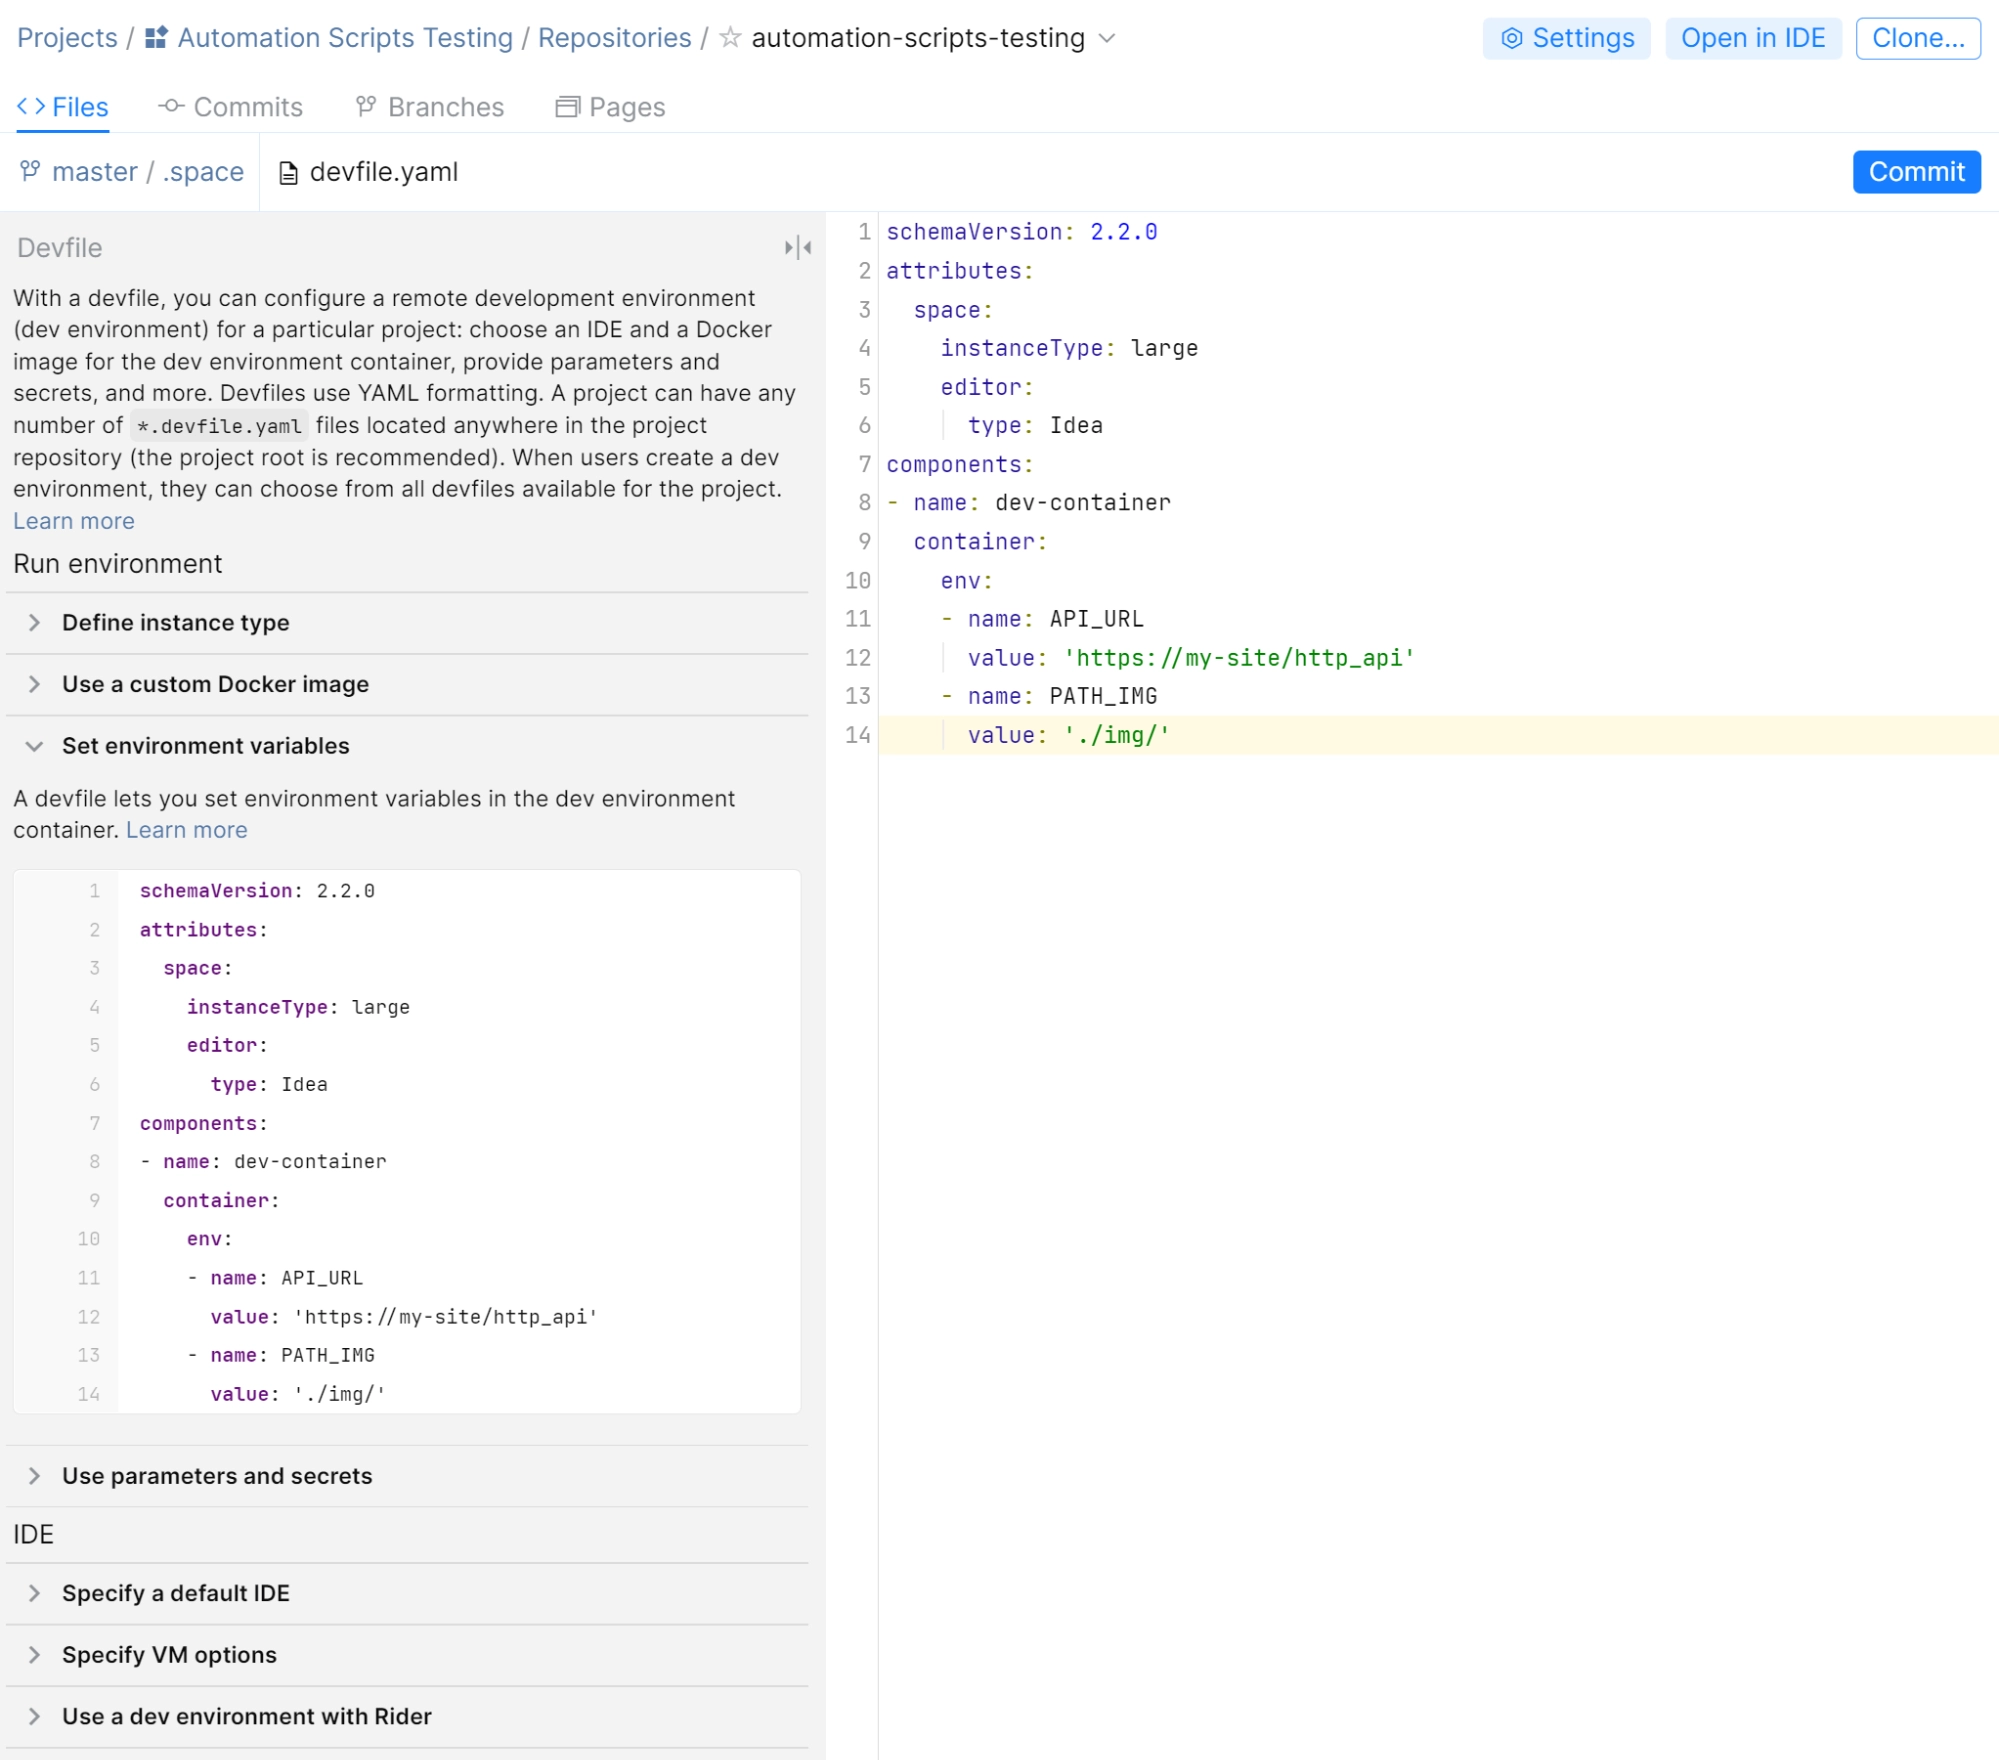This screenshot has height=1760, width=1999.
Task: Expand Specify VM options section
Action: point(407,1656)
